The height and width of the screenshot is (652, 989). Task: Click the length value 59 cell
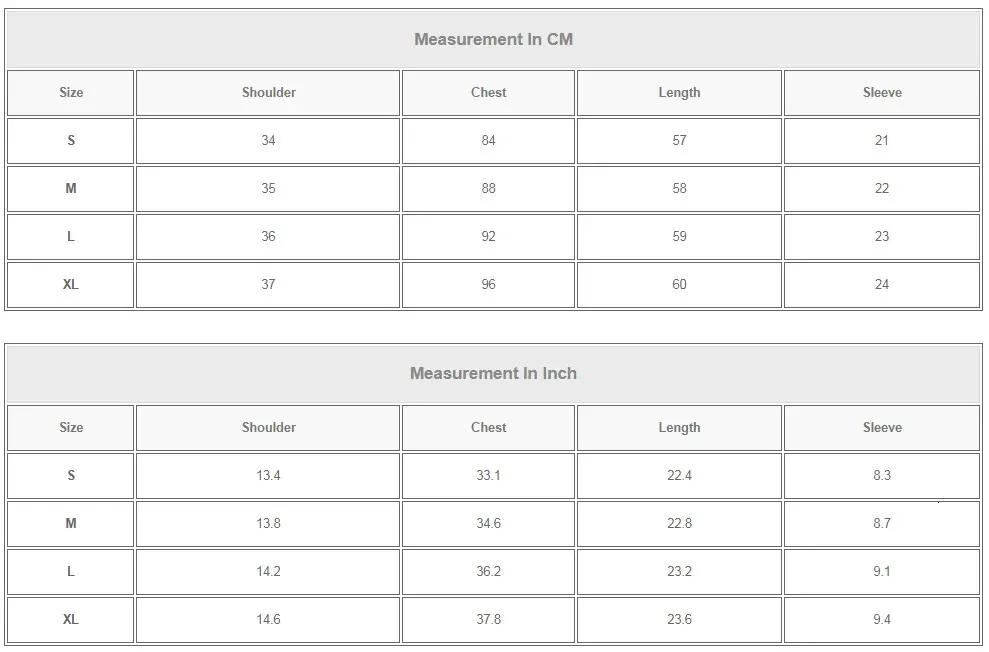[x=679, y=237]
